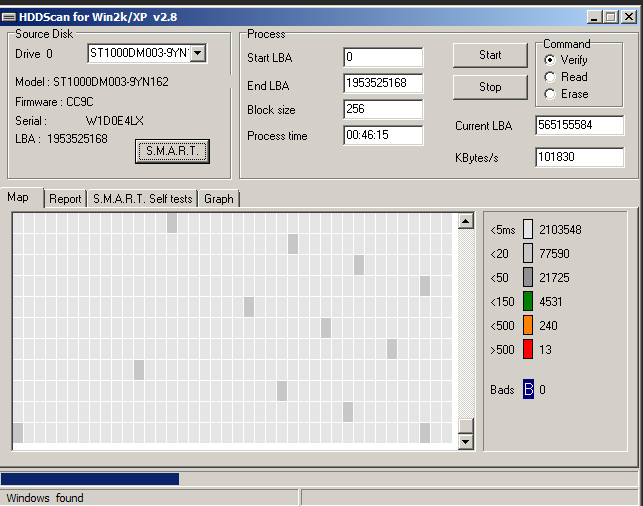Click the blue Bads block icon
The image size is (643, 506).
[528, 389]
